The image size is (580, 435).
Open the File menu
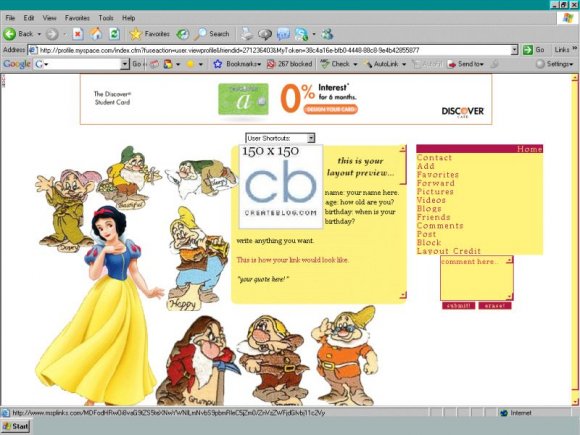click(x=10, y=18)
